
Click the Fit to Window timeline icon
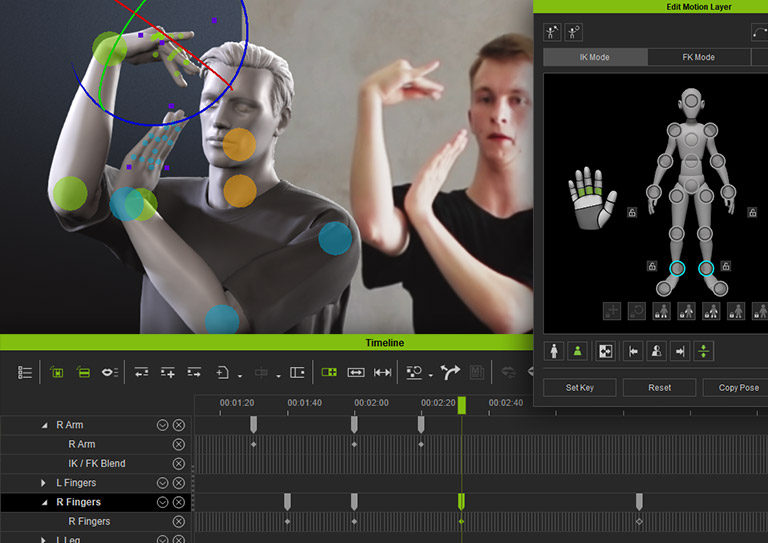click(x=355, y=372)
